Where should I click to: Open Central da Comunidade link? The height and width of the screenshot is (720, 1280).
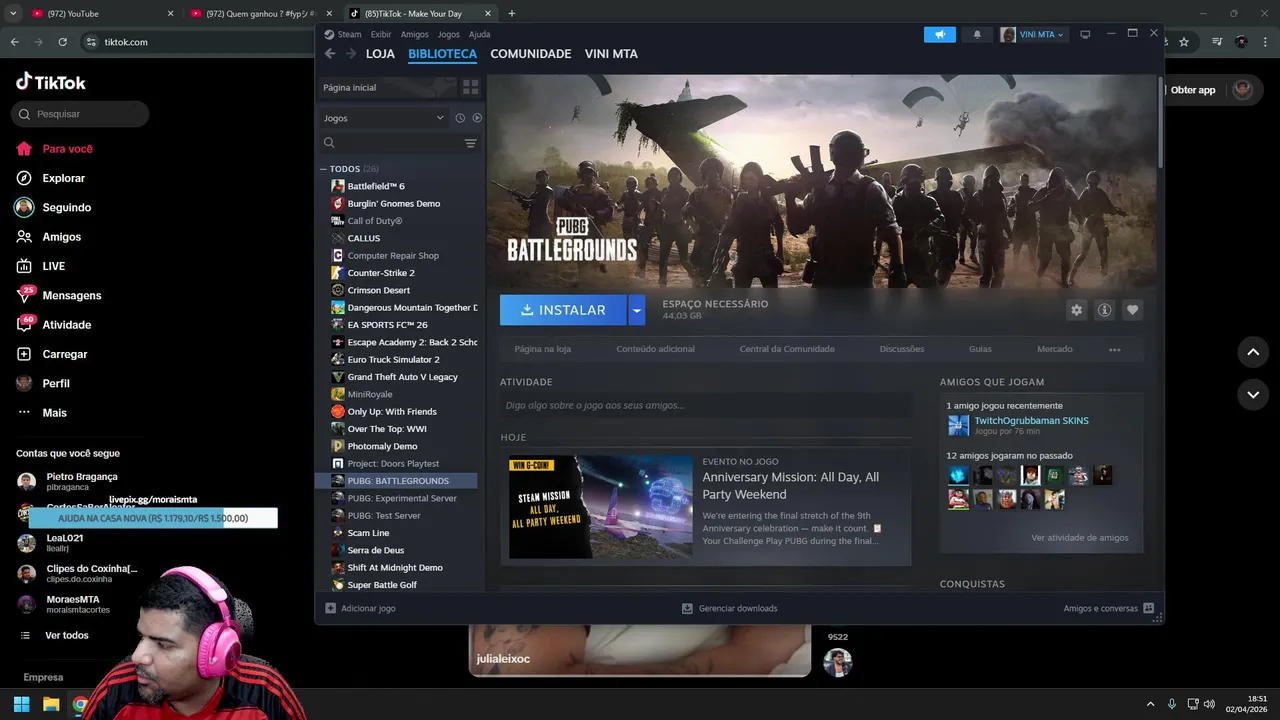point(787,349)
